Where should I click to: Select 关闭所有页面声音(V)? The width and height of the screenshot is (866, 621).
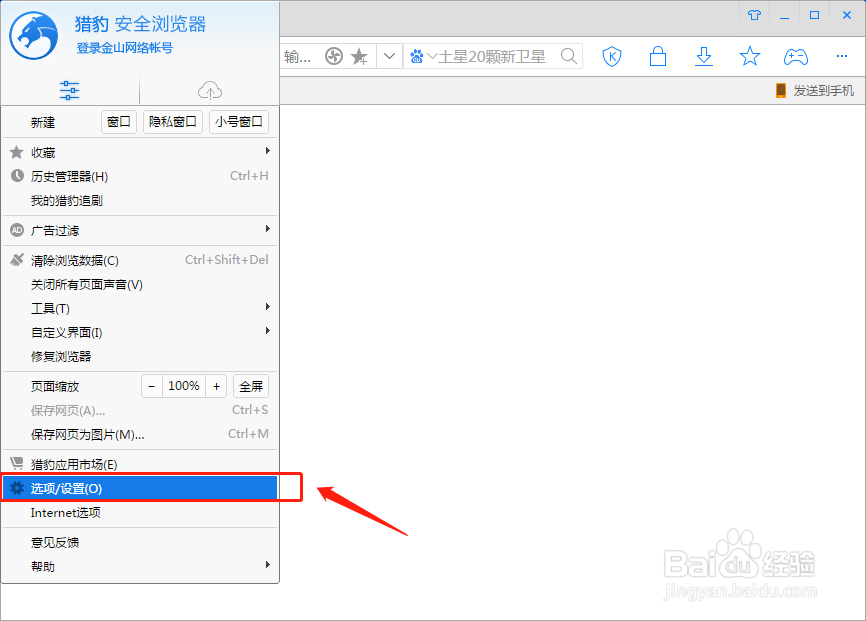click(x=140, y=285)
